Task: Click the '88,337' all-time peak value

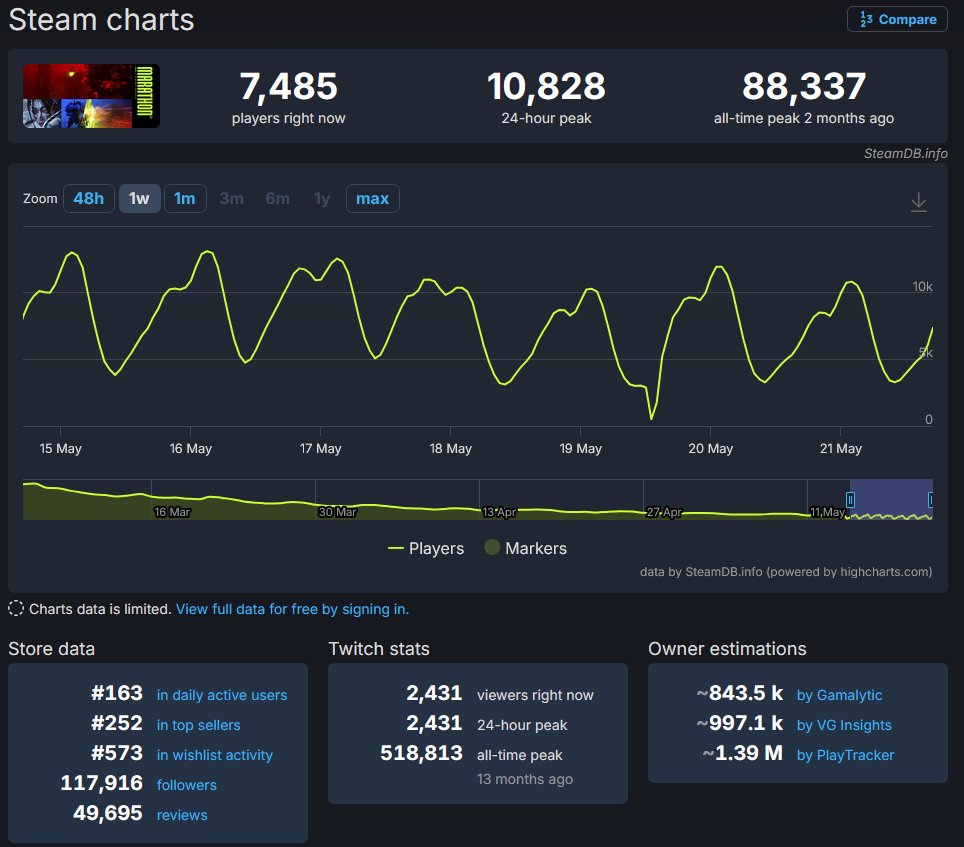Action: tap(804, 86)
